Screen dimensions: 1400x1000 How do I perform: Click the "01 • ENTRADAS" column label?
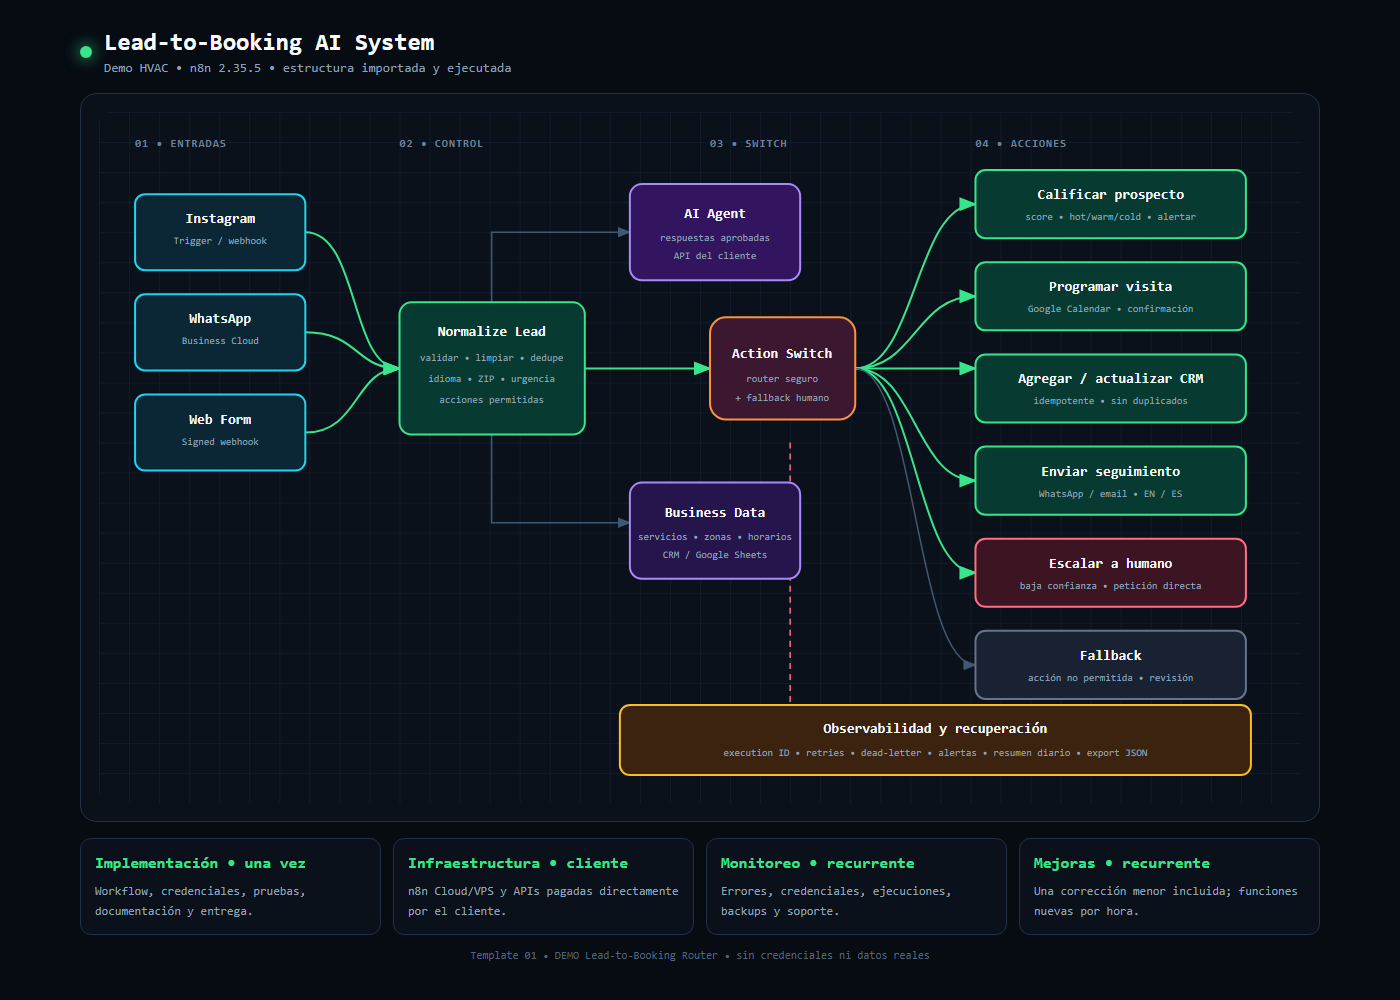[x=180, y=144]
